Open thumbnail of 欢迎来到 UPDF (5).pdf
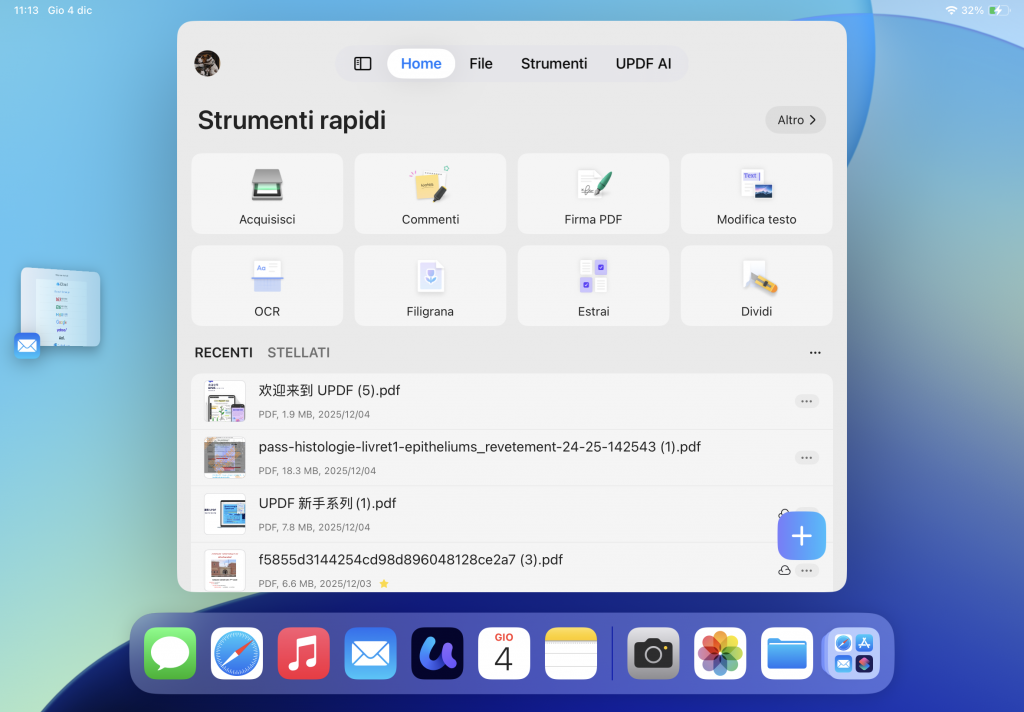1024x712 pixels. pos(225,402)
